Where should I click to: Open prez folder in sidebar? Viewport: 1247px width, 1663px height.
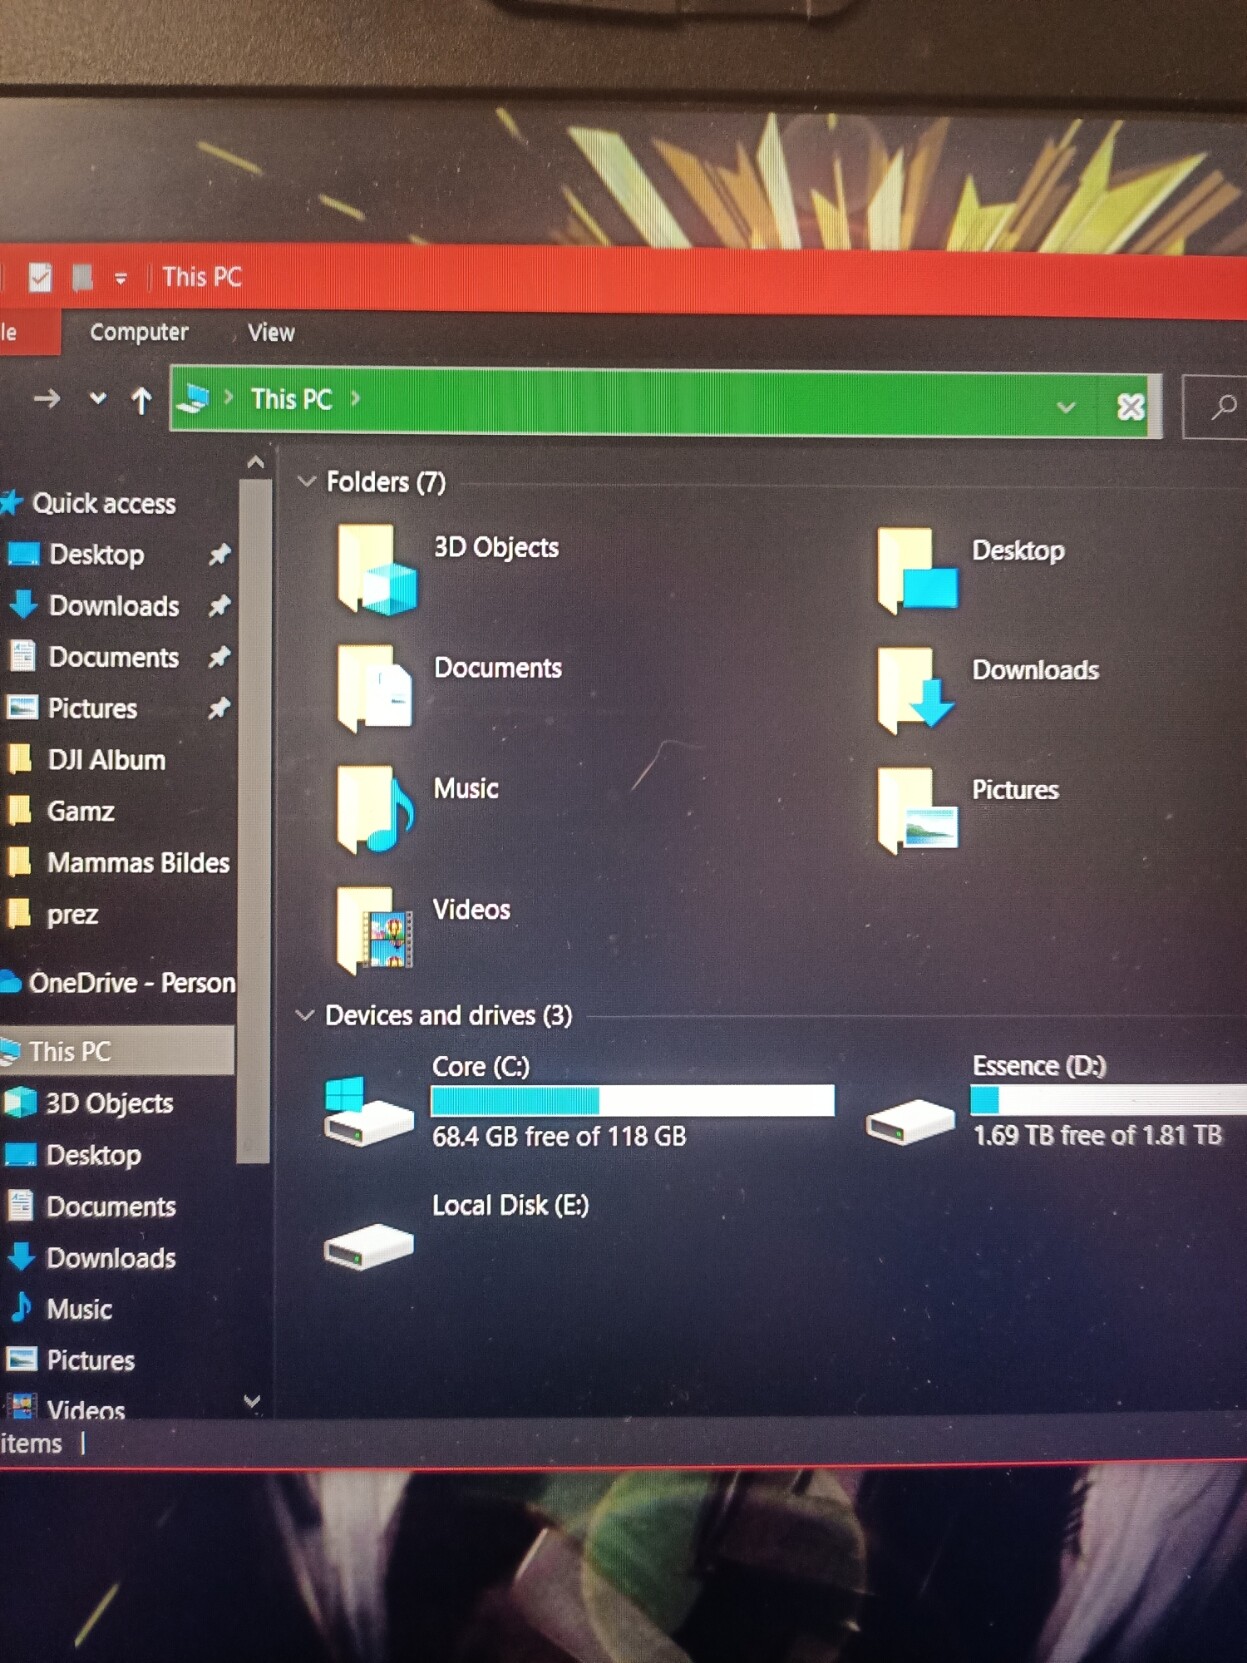72,914
